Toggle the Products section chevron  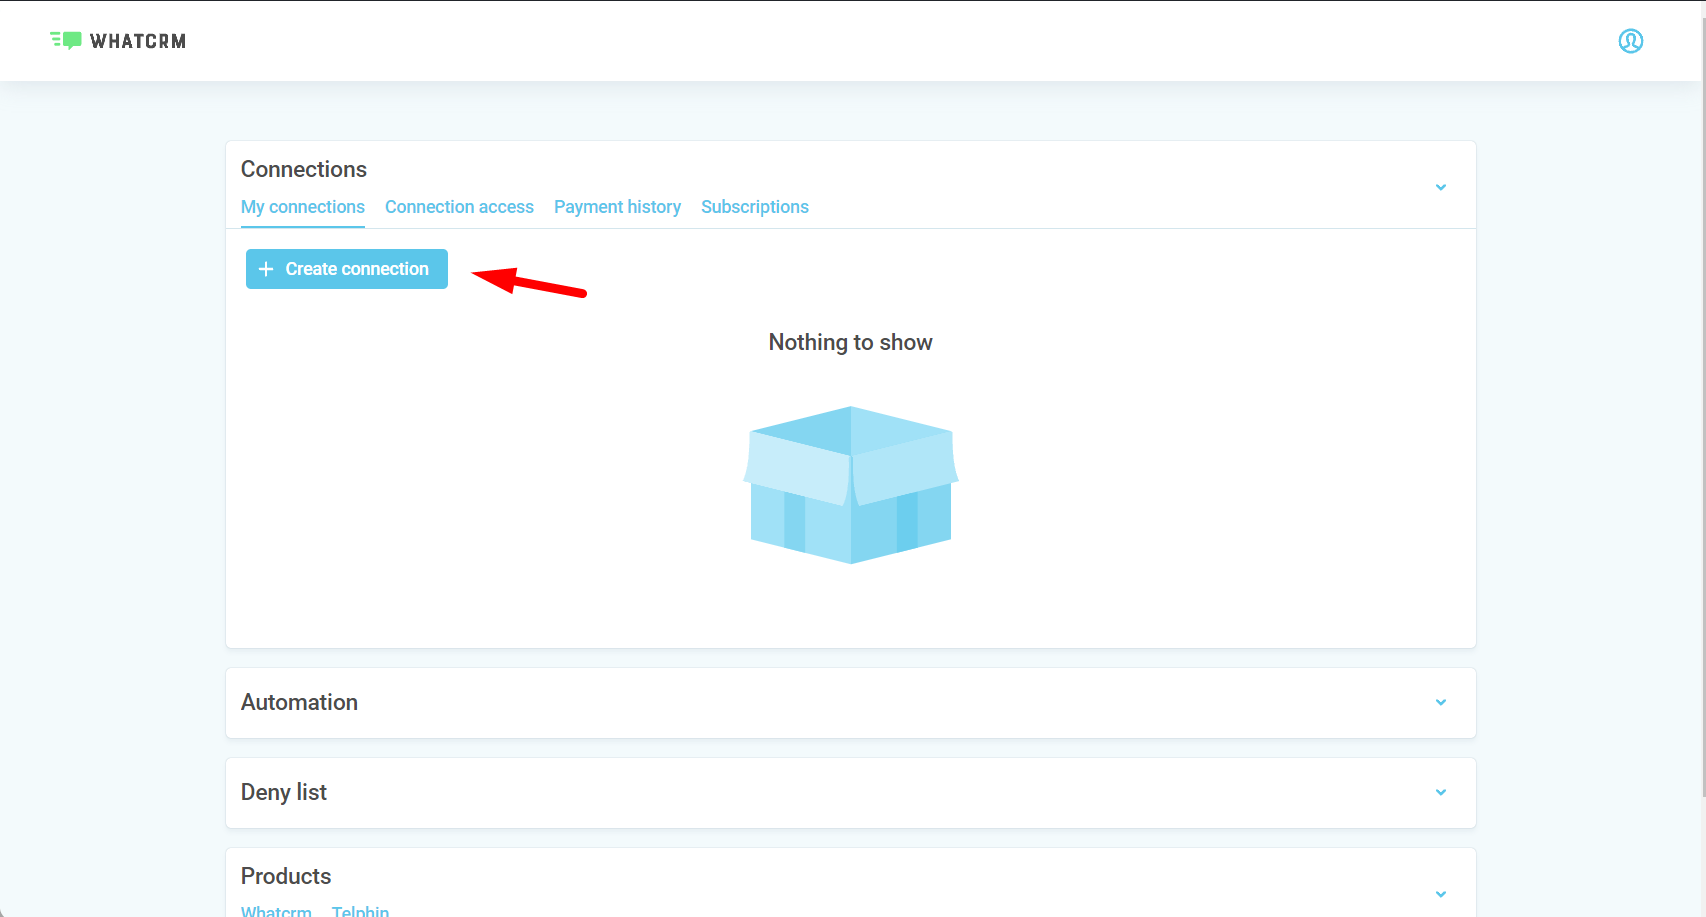1440,894
